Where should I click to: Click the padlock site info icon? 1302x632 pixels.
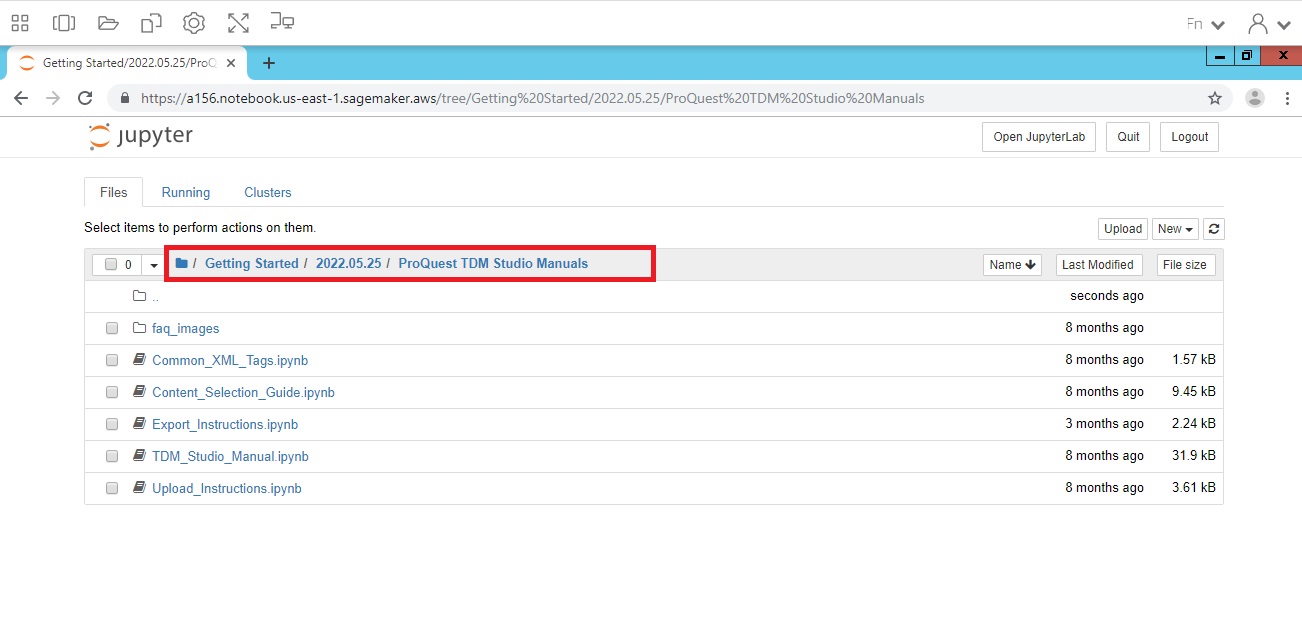click(x=125, y=98)
